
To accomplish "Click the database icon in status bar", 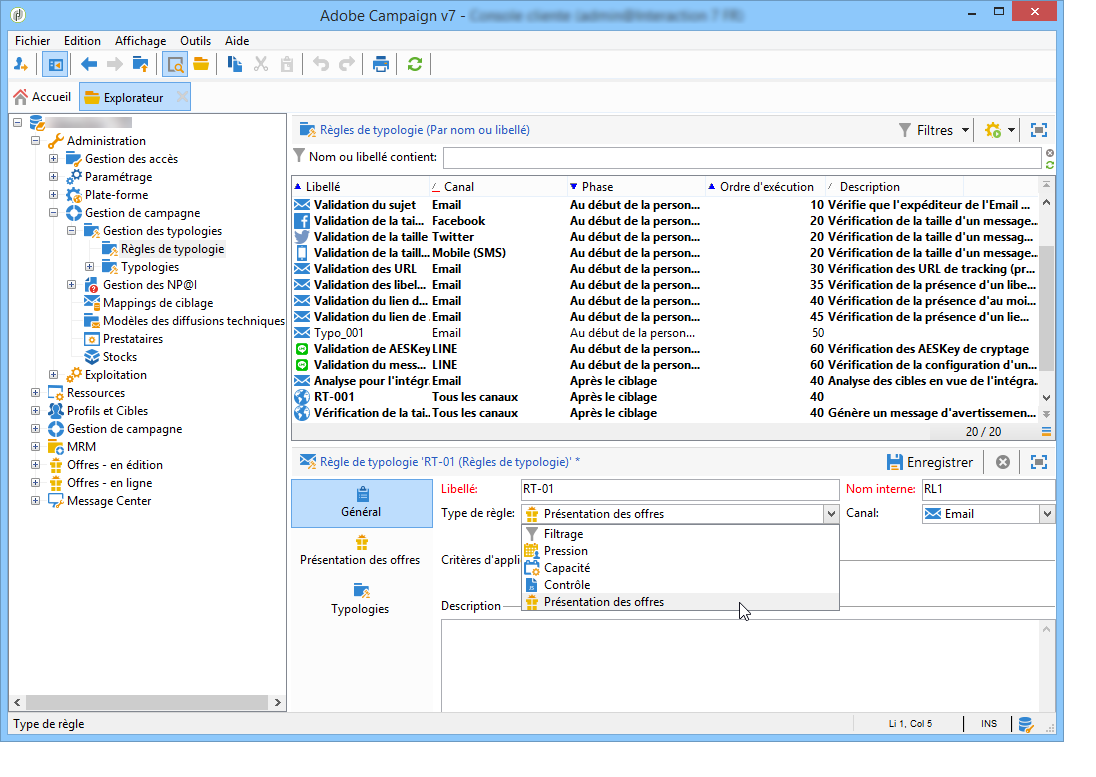I will [x=1025, y=725].
